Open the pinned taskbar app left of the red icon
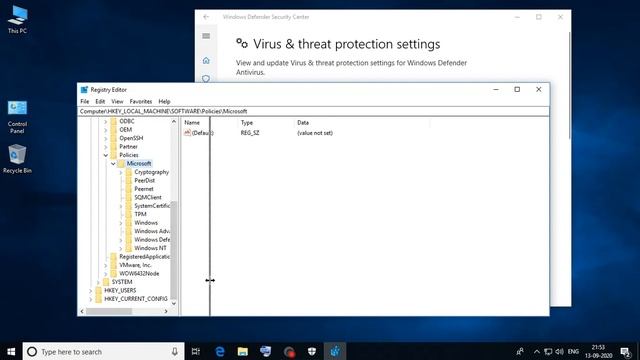 pyautogui.click(x=265, y=351)
